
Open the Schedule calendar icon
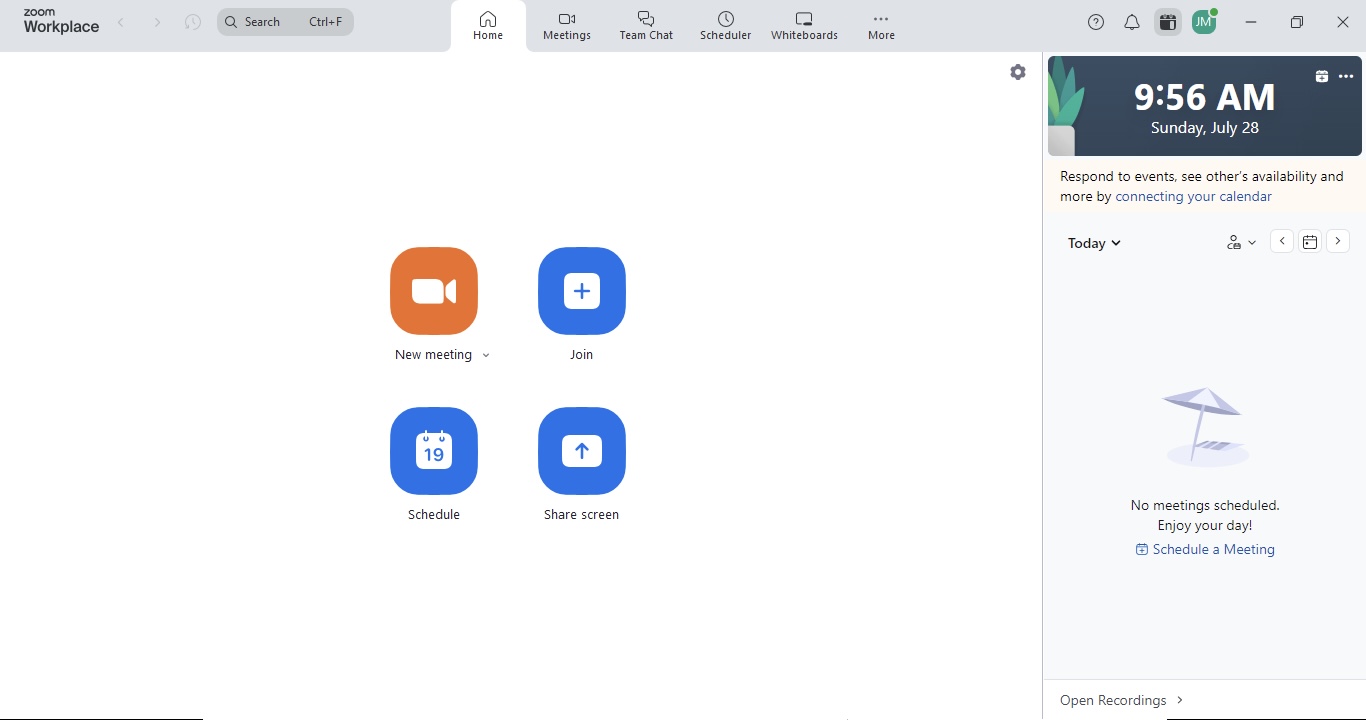pyautogui.click(x=434, y=451)
